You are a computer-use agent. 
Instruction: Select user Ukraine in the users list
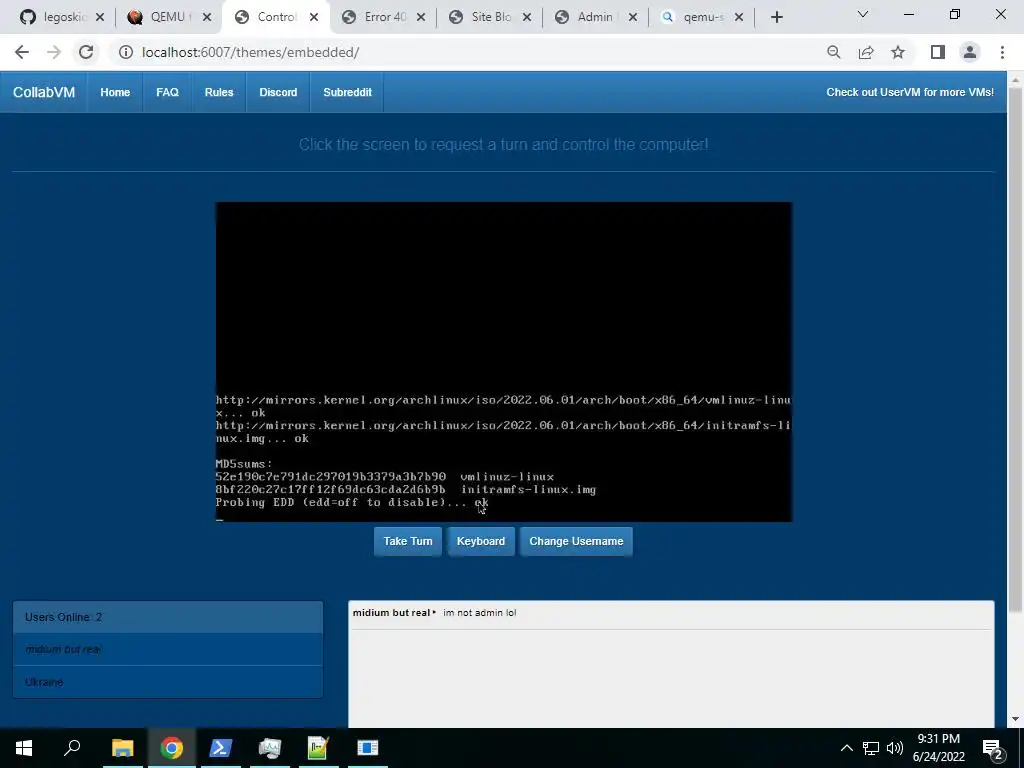point(168,682)
